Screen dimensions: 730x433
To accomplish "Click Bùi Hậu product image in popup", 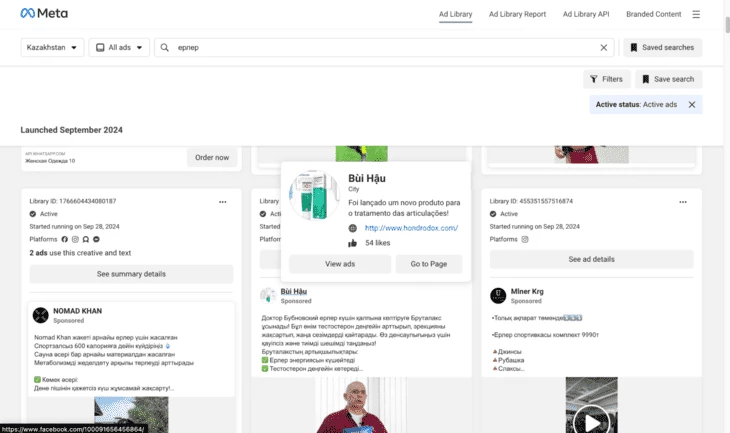I will click(x=314, y=195).
